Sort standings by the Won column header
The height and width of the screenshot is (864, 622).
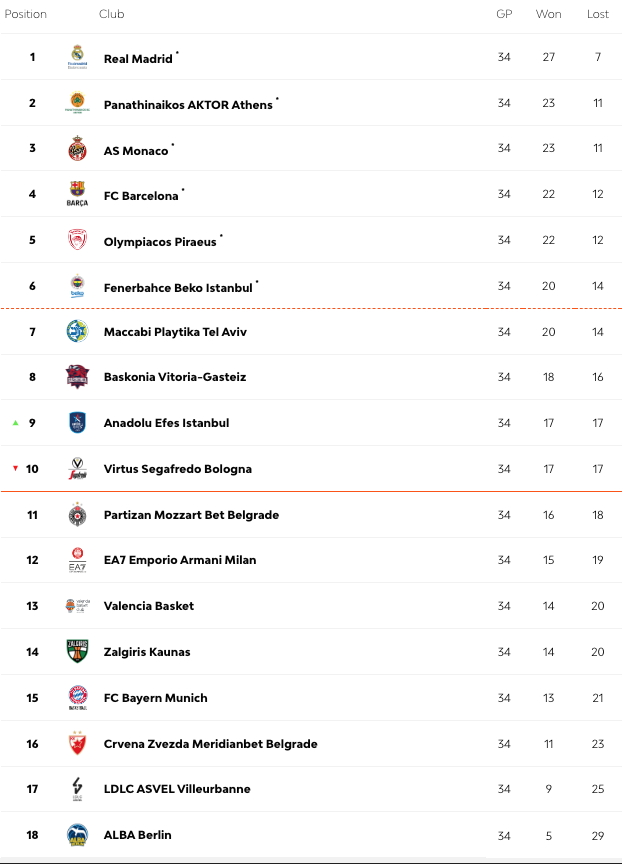pyautogui.click(x=548, y=14)
